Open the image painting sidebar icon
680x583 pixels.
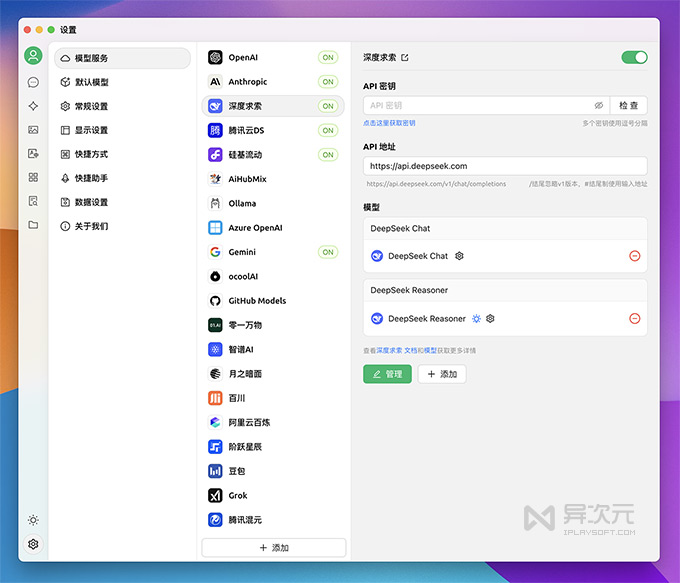(x=33, y=130)
